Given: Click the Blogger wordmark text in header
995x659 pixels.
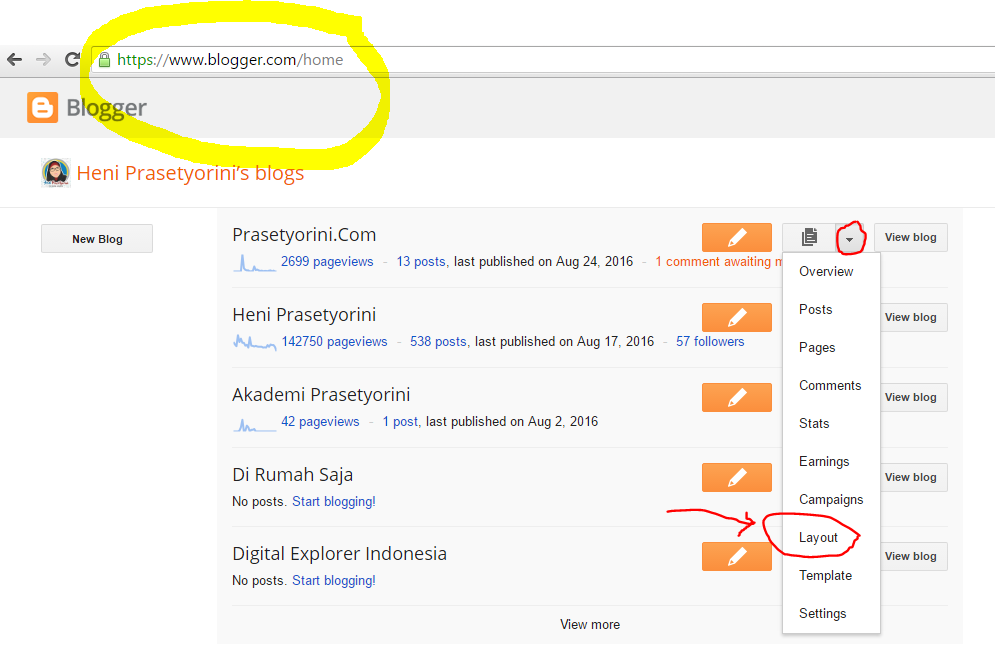Looking at the screenshot, I should point(106,108).
